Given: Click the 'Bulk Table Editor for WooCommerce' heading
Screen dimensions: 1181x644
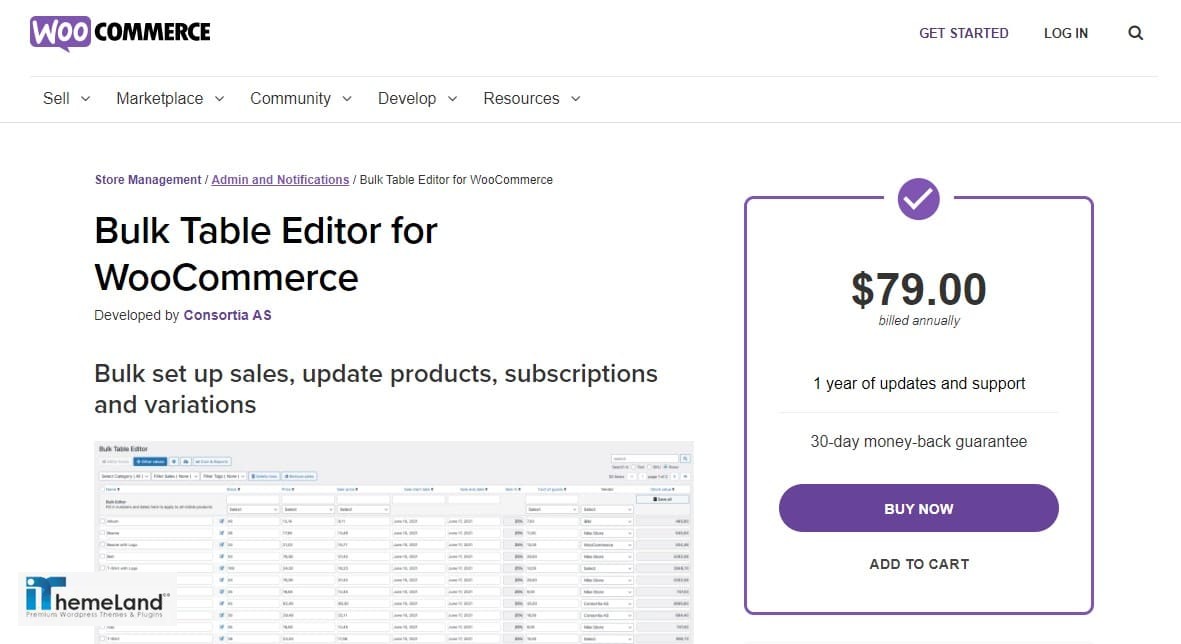Looking at the screenshot, I should [x=266, y=254].
